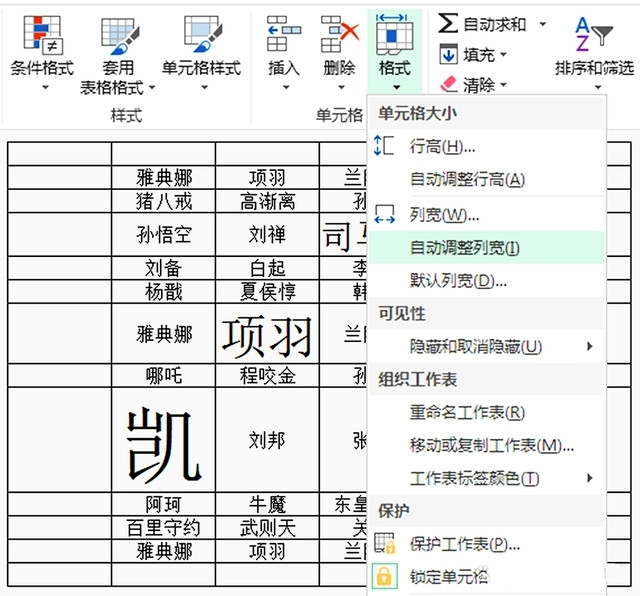Click the Conditional Formatting (条件格式) icon
Image resolution: width=640 pixels, height=596 pixels.
tap(42, 36)
